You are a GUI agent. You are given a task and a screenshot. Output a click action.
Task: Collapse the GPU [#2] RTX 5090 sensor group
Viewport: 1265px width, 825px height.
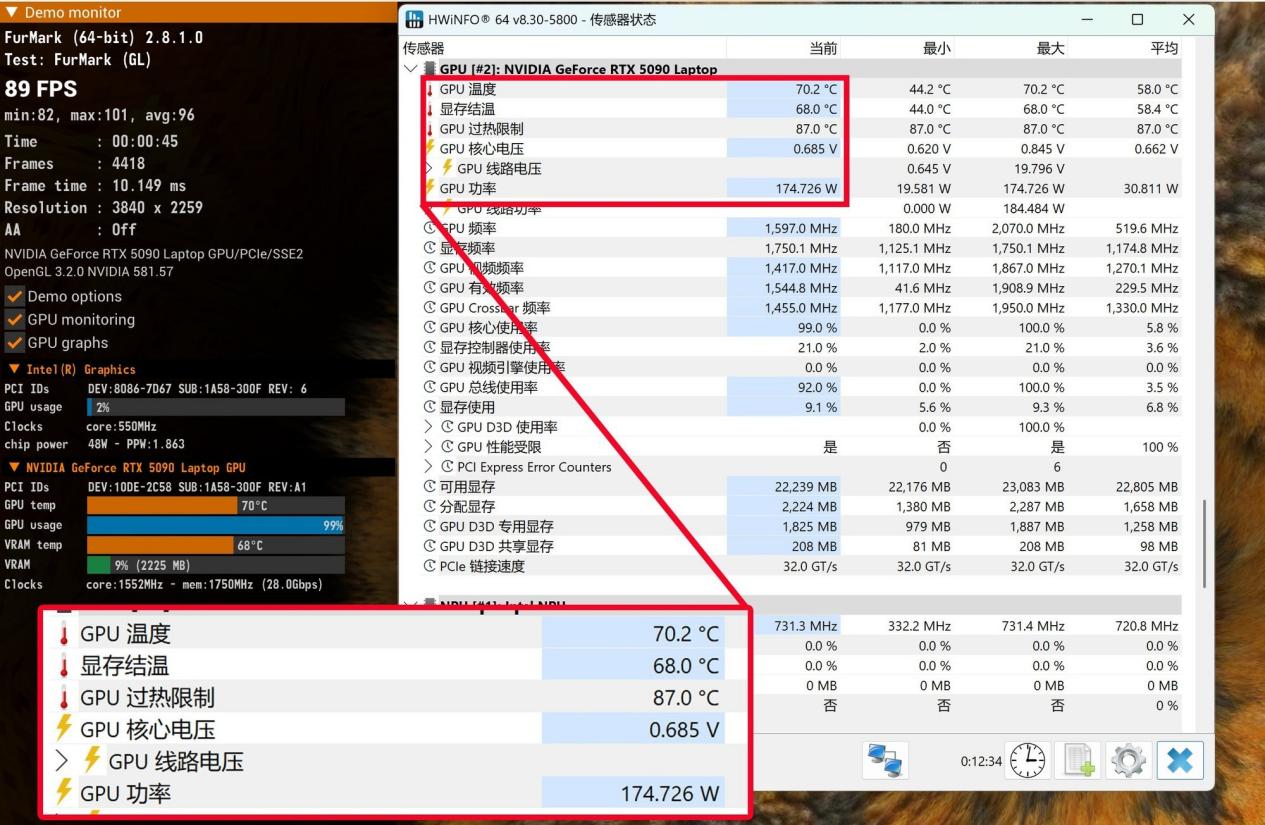point(410,69)
